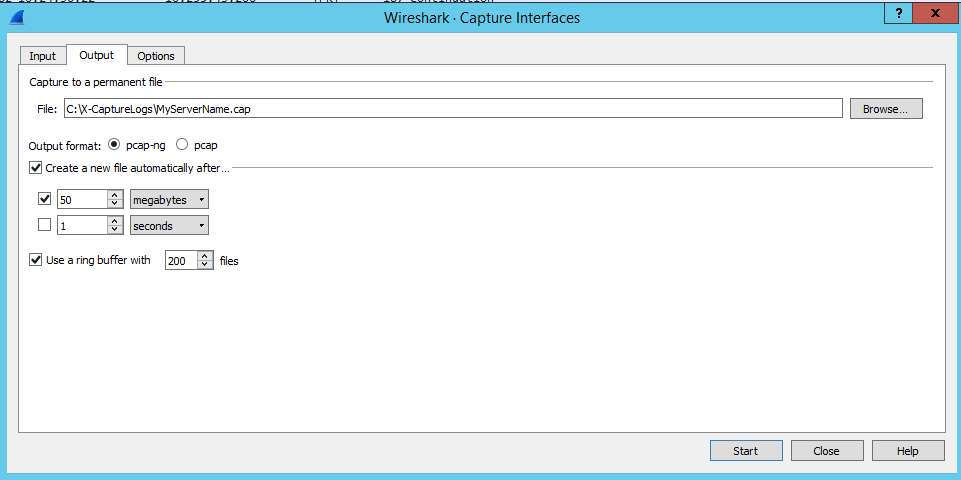
Task: Open the seconds unit dropdown
Action: point(169,226)
